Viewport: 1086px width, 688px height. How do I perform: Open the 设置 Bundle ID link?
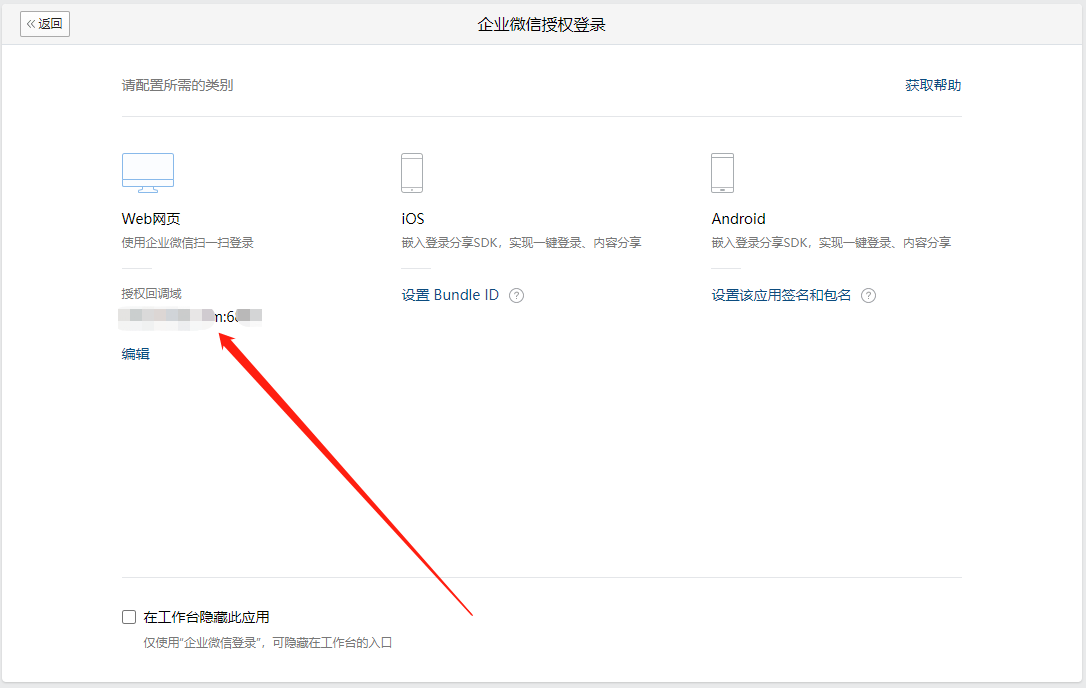point(450,295)
